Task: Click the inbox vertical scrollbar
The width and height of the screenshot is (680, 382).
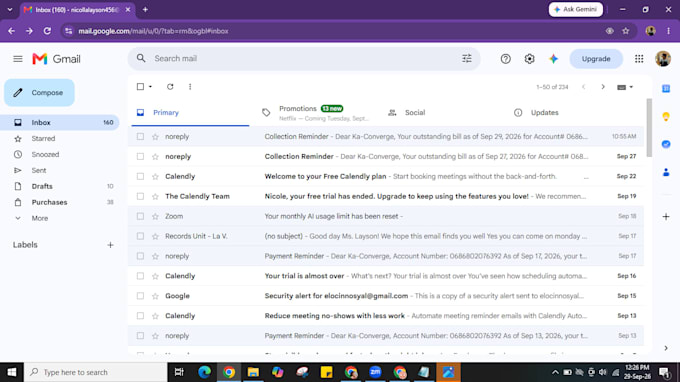Action: pos(649,128)
